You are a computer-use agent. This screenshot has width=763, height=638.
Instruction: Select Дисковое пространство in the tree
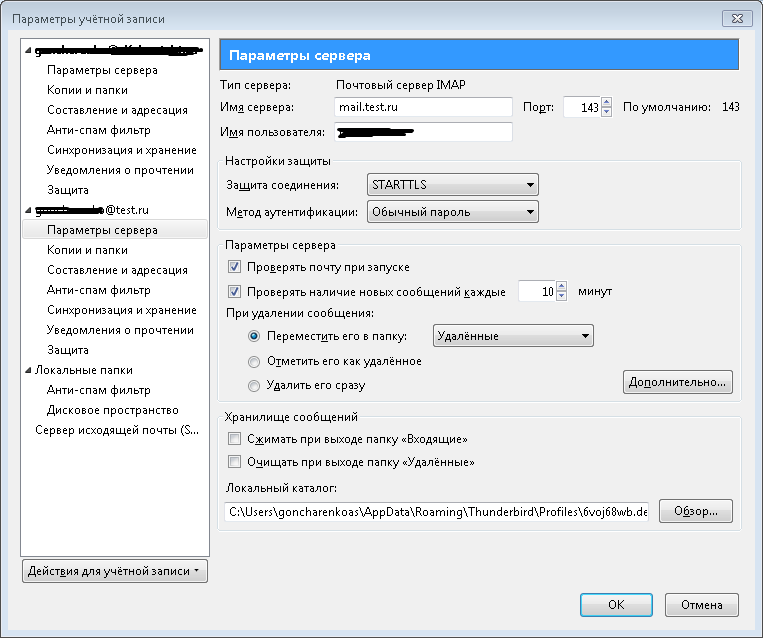[x=112, y=410]
